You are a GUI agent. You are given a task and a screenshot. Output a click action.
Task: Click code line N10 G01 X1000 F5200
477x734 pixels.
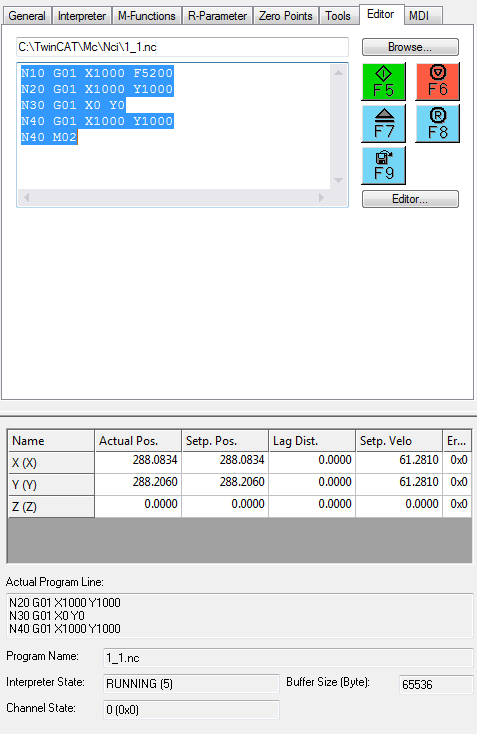tap(97, 73)
